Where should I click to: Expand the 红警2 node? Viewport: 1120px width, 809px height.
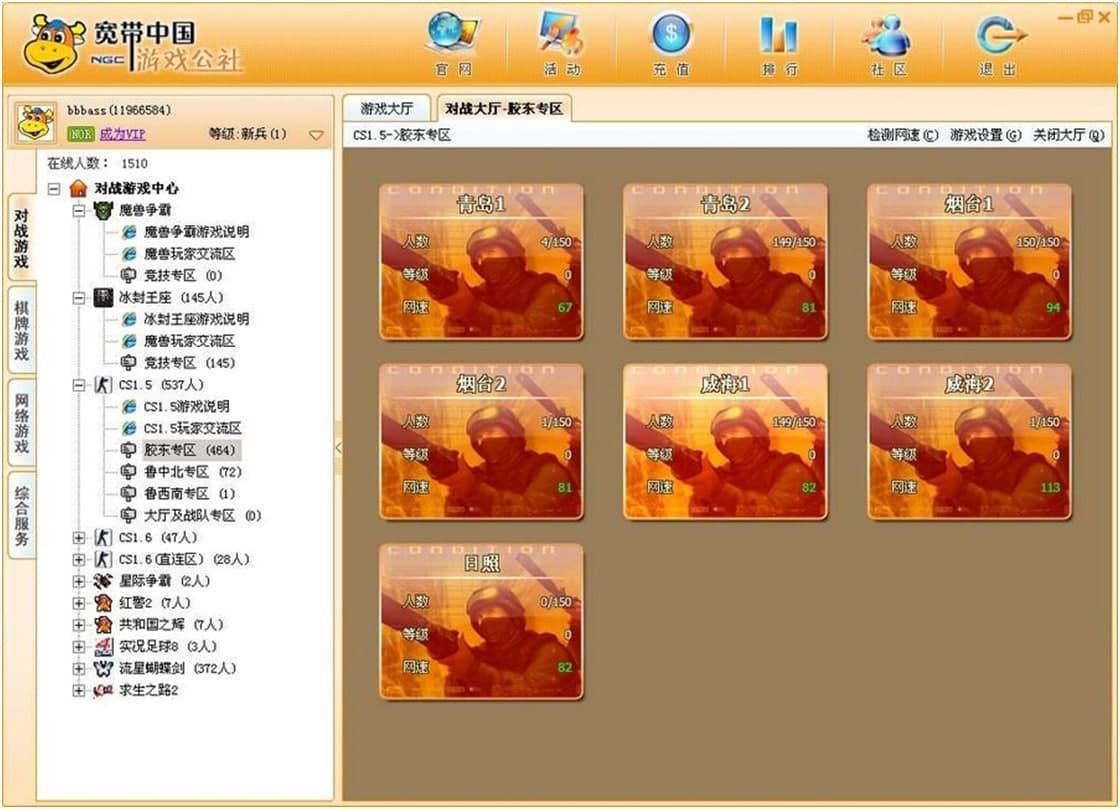[x=79, y=603]
